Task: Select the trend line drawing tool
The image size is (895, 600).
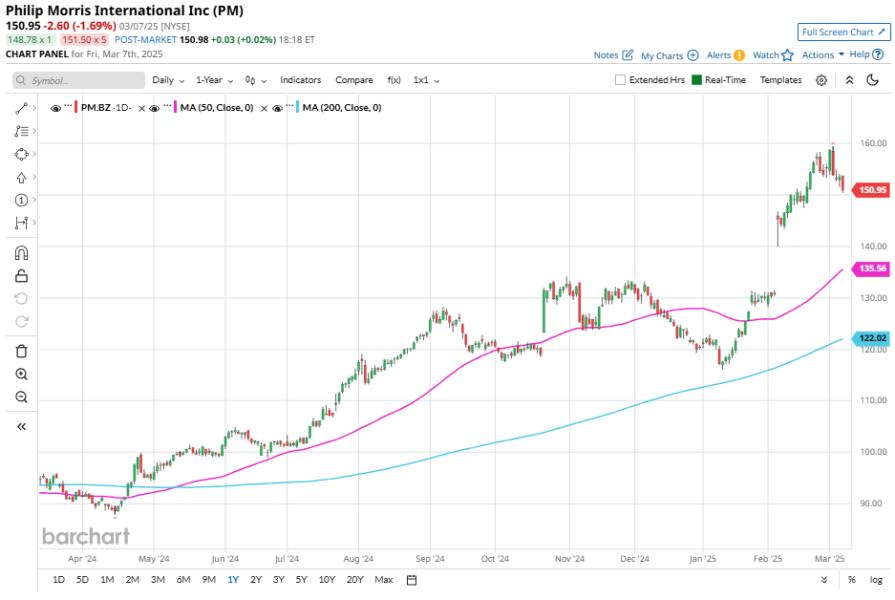Action: pos(21,108)
